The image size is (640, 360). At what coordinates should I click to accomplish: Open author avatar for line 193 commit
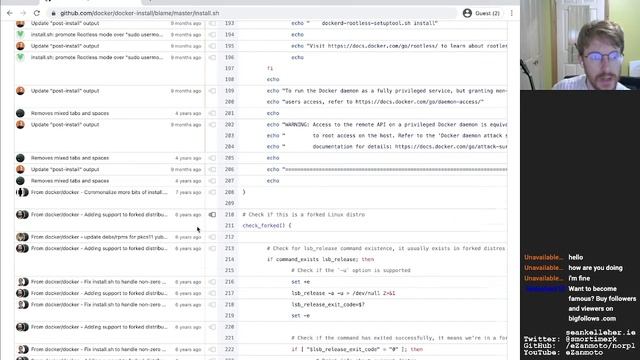tap(20, 23)
